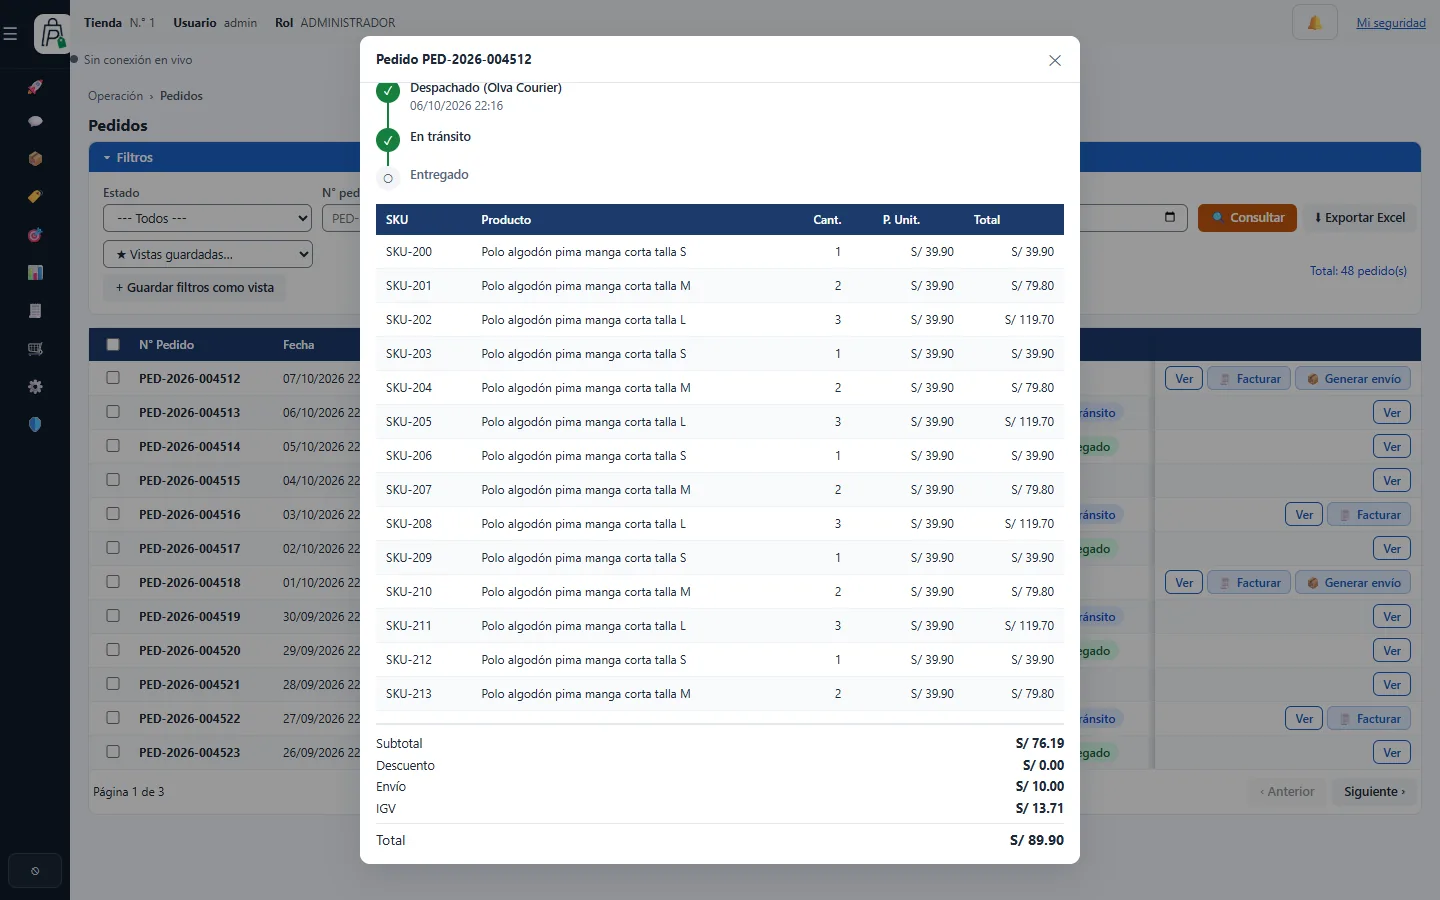Open Mi seguridad link
This screenshot has height=900, width=1440.
[1391, 23]
